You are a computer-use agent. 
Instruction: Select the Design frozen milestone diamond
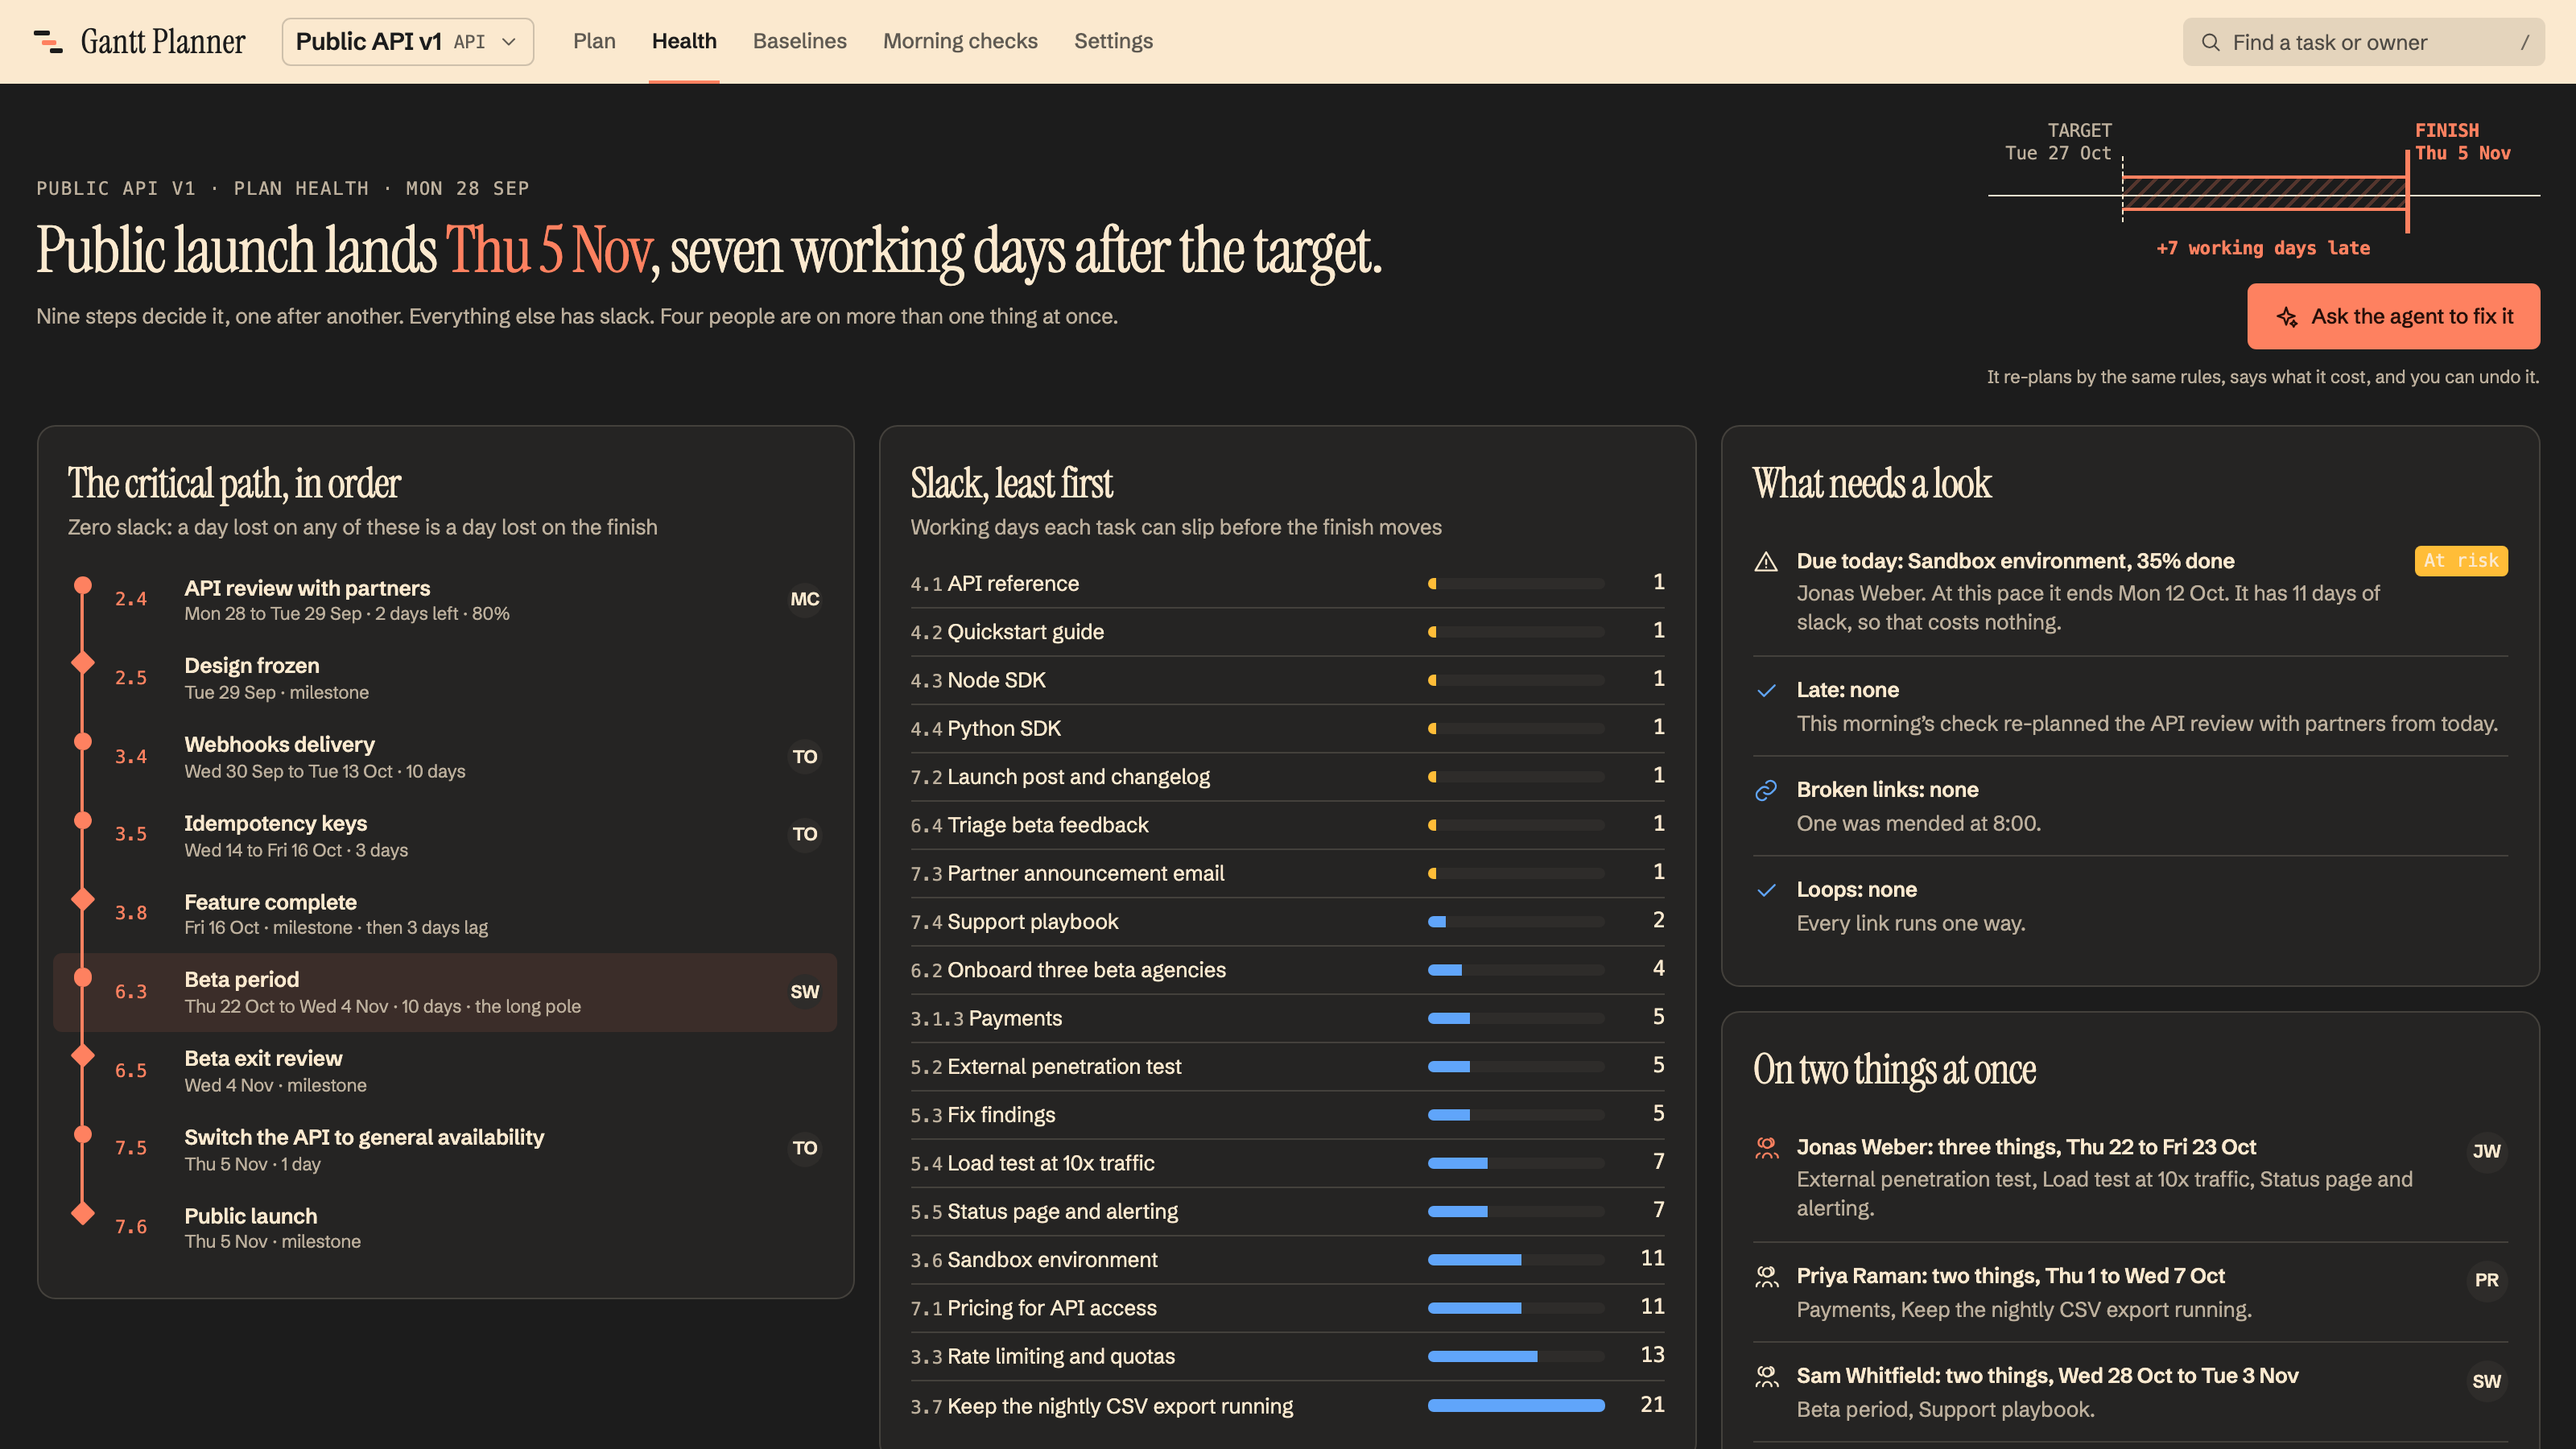(x=83, y=662)
